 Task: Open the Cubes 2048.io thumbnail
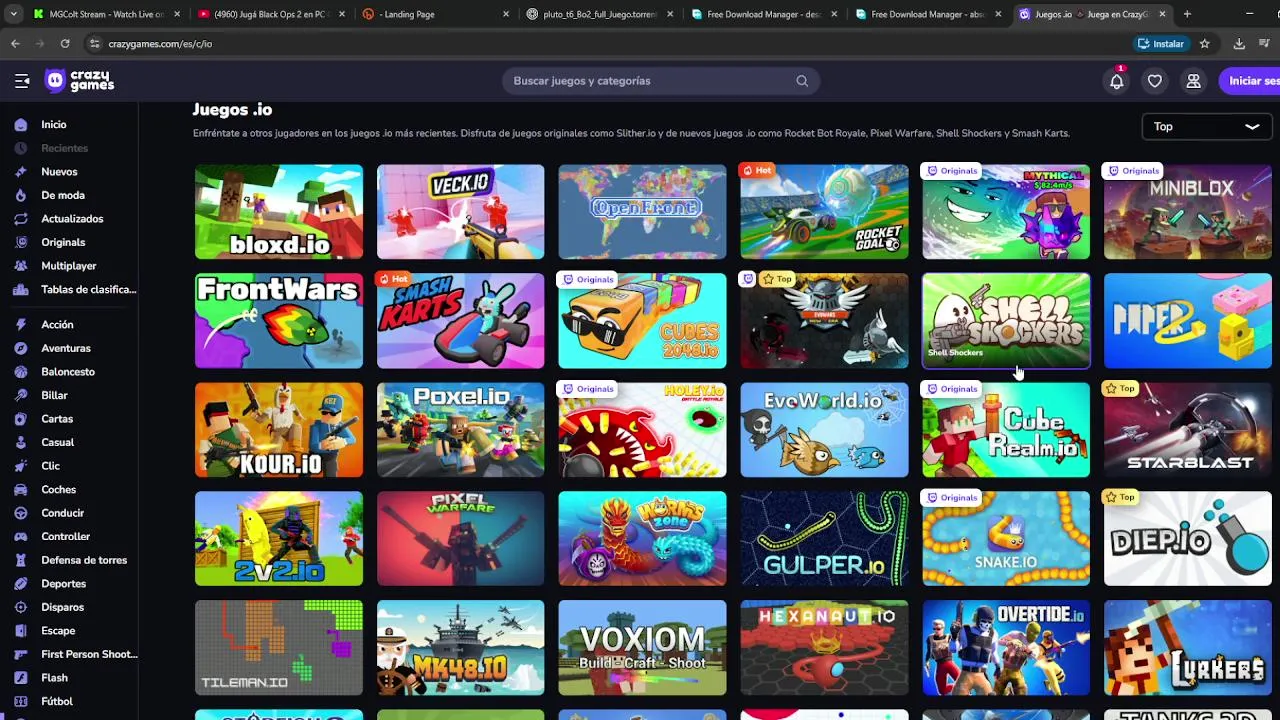coord(642,321)
